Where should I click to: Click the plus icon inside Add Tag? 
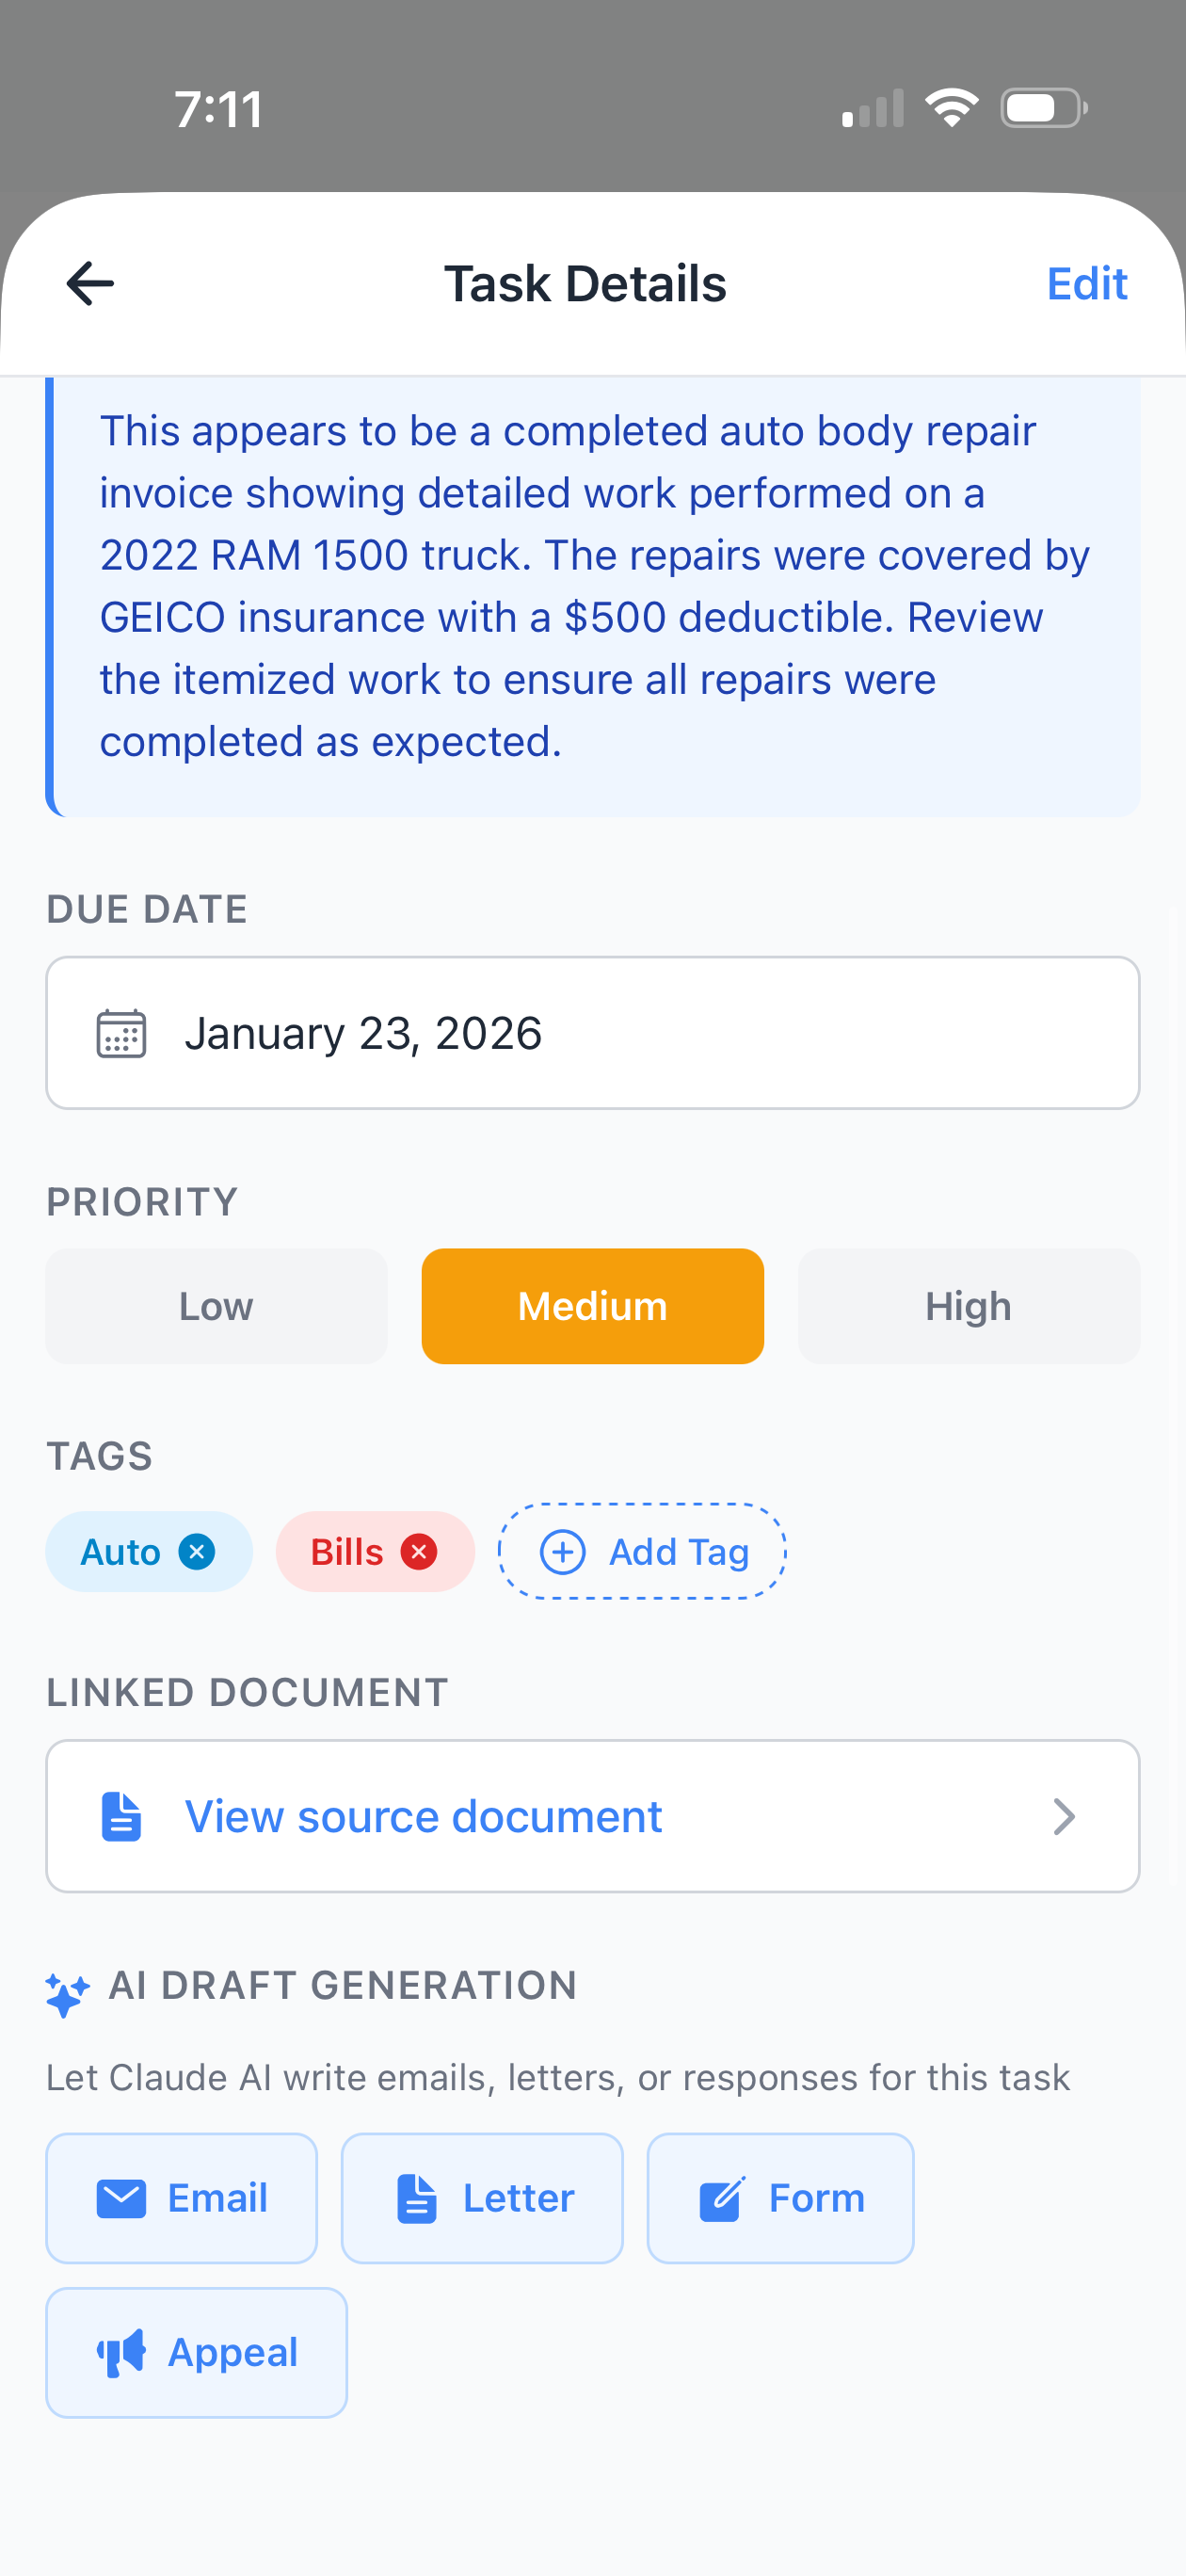[563, 1552]
